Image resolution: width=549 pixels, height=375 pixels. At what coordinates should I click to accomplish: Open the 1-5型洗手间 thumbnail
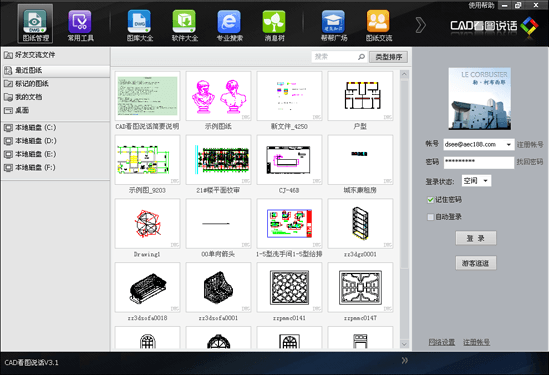(289, 223)
